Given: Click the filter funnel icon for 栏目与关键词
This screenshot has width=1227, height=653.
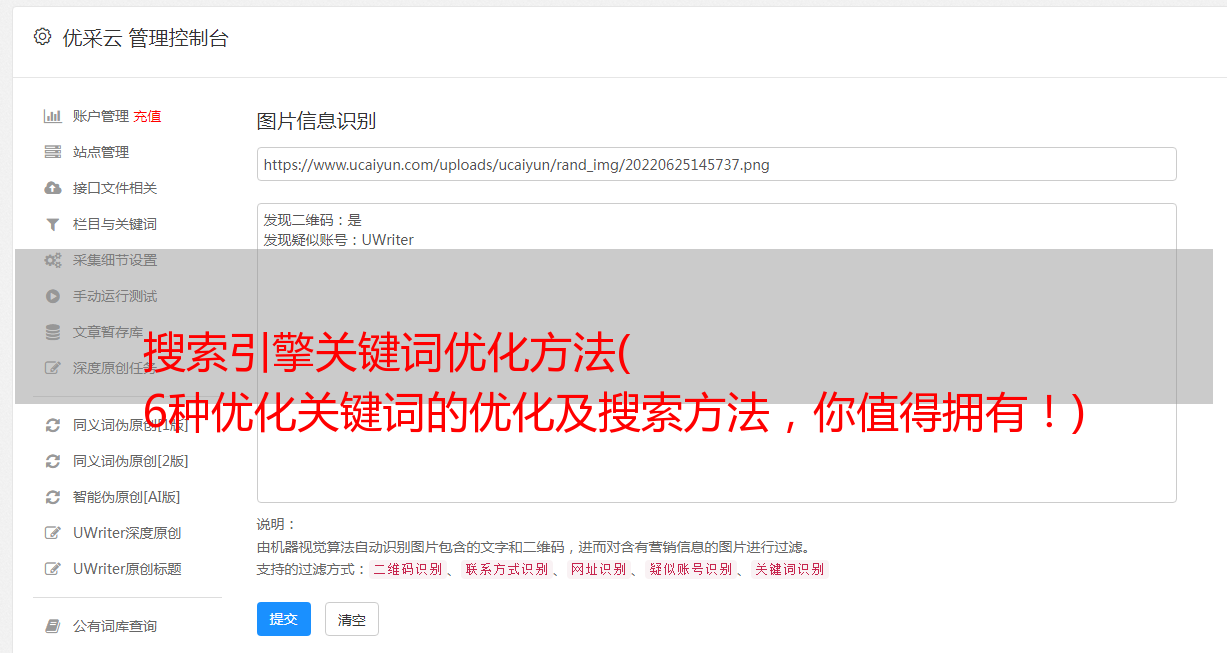Looking at the screenshot, I should [53, 224].
